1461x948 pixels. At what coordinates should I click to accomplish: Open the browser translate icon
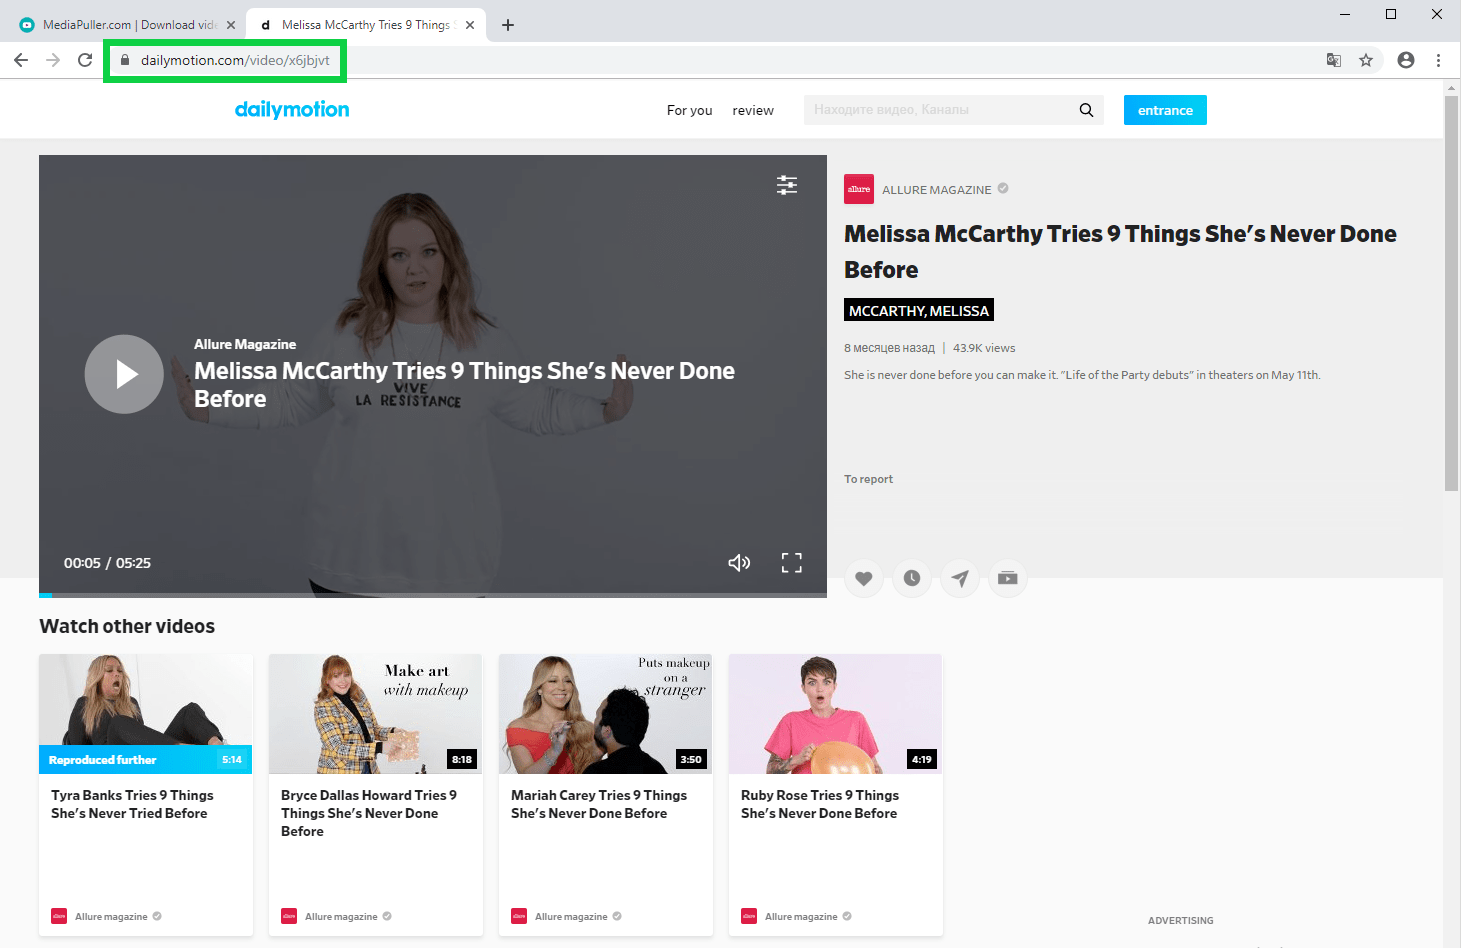click(x=1334, y=60)
